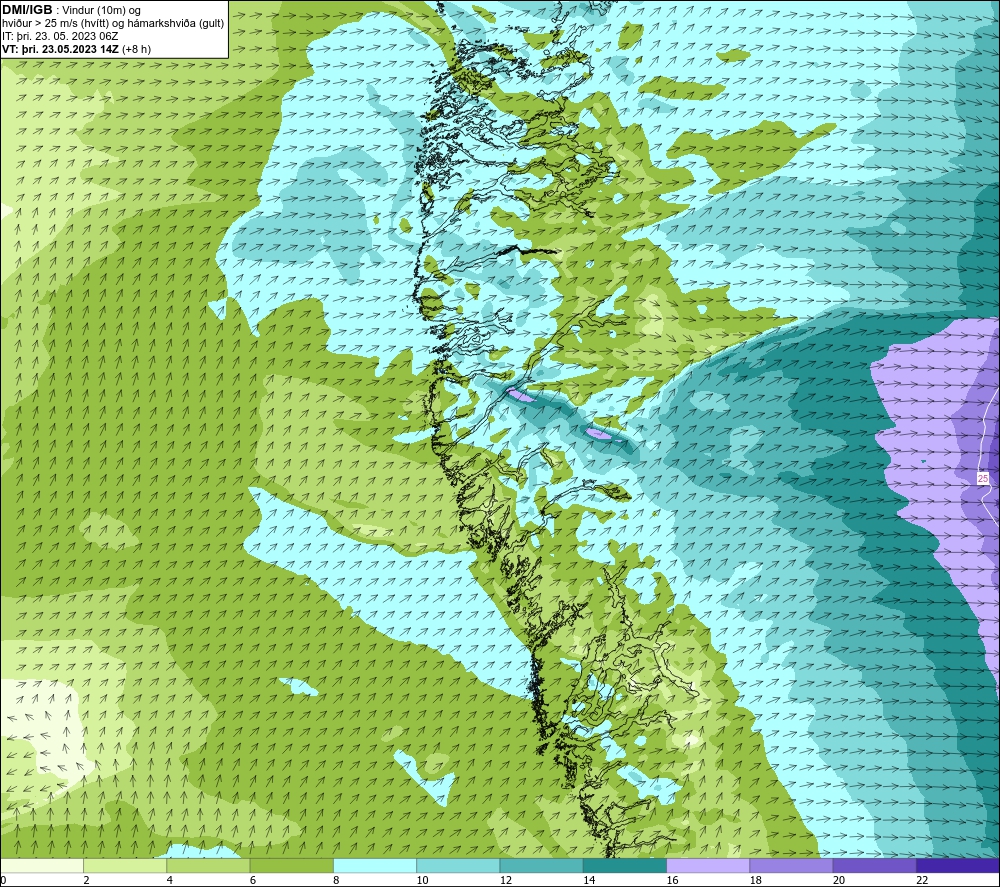This screenshot has height=887, width=1000.
Task: Click the scale label 4
Action: pyautogui.click(x=170, y=880)
